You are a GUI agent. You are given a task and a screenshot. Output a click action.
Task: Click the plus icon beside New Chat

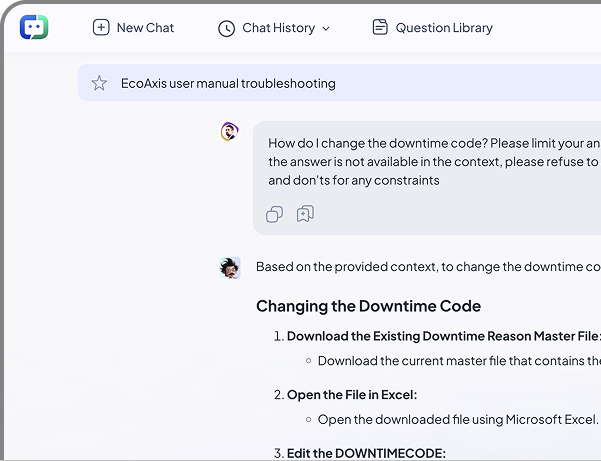(x=101, y=28)
